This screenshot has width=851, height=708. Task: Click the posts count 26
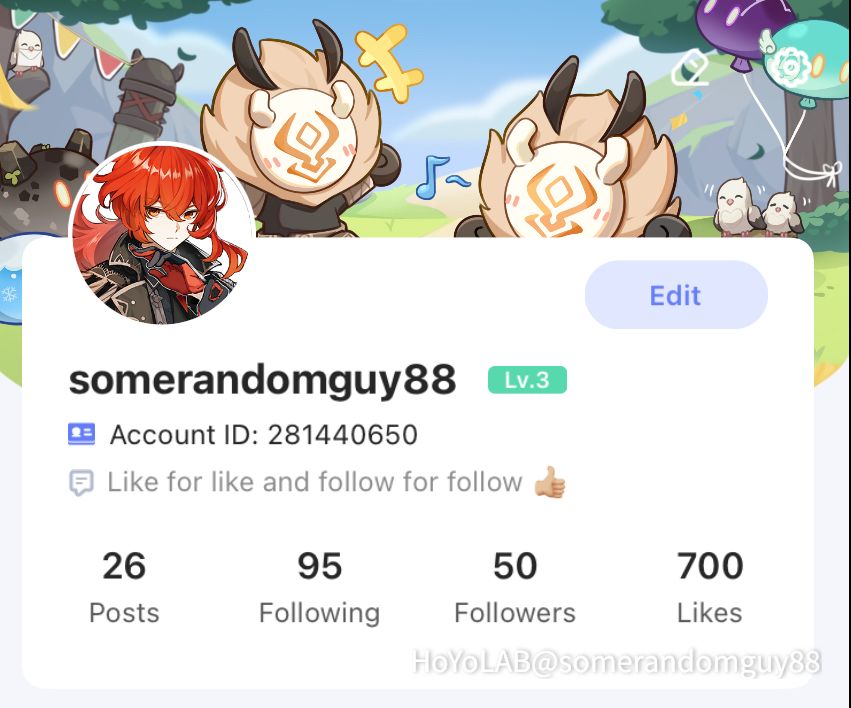(124, 566)
